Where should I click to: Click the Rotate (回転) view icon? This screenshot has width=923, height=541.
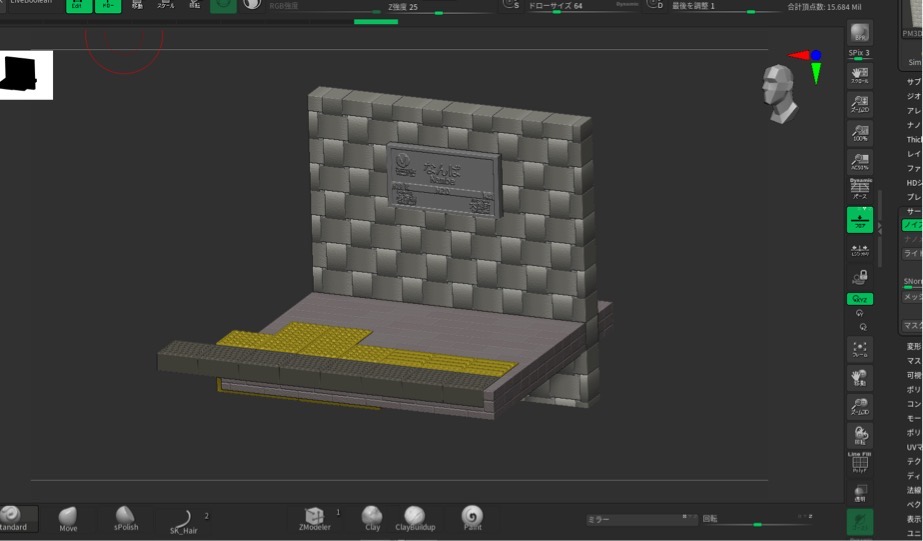coord(859,436)
